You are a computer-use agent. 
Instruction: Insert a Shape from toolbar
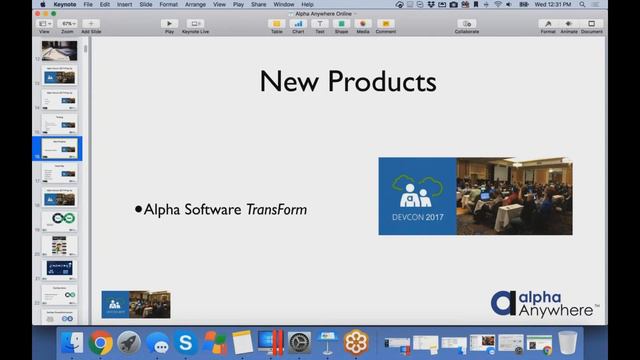[x=342, y=24]
